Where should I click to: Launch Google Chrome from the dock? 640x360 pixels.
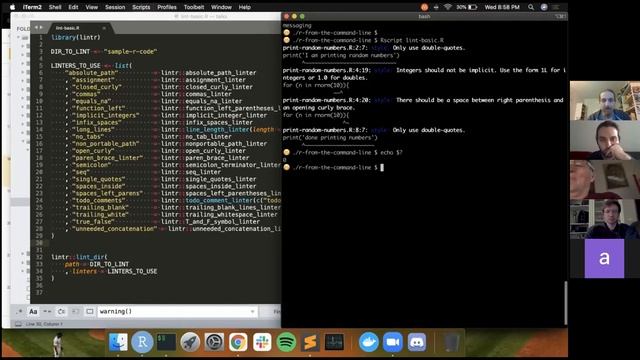pyautogui.click(x=238, y=342)
